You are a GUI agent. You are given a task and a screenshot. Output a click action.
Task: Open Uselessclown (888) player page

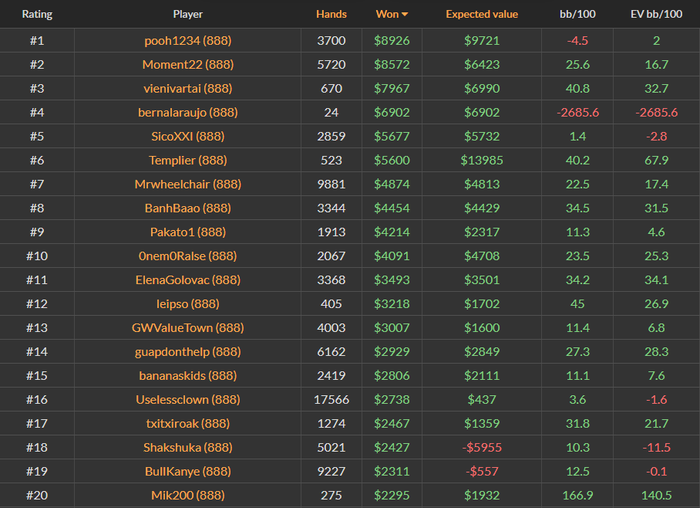[x=188, y=400]
